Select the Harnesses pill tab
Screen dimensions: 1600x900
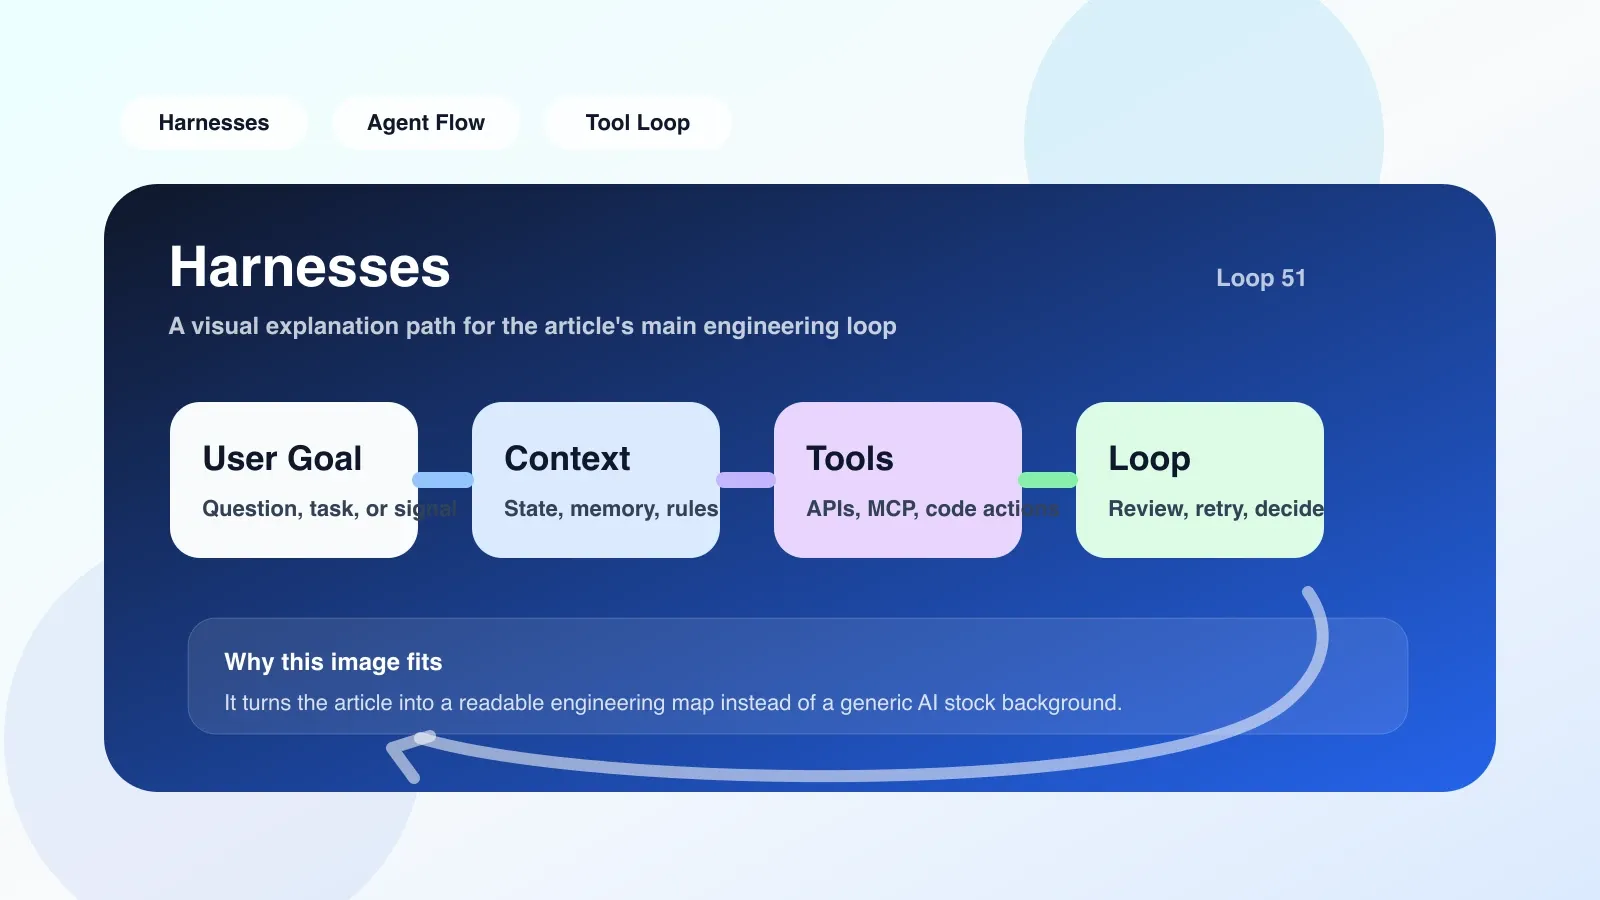tap(213, 123)
